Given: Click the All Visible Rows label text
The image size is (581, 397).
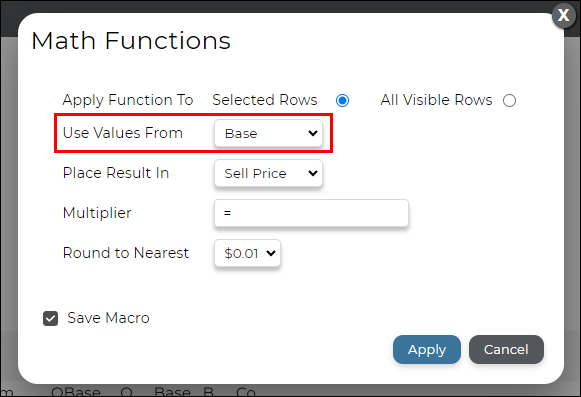Looking at the screenshot, I should point(436,100).
